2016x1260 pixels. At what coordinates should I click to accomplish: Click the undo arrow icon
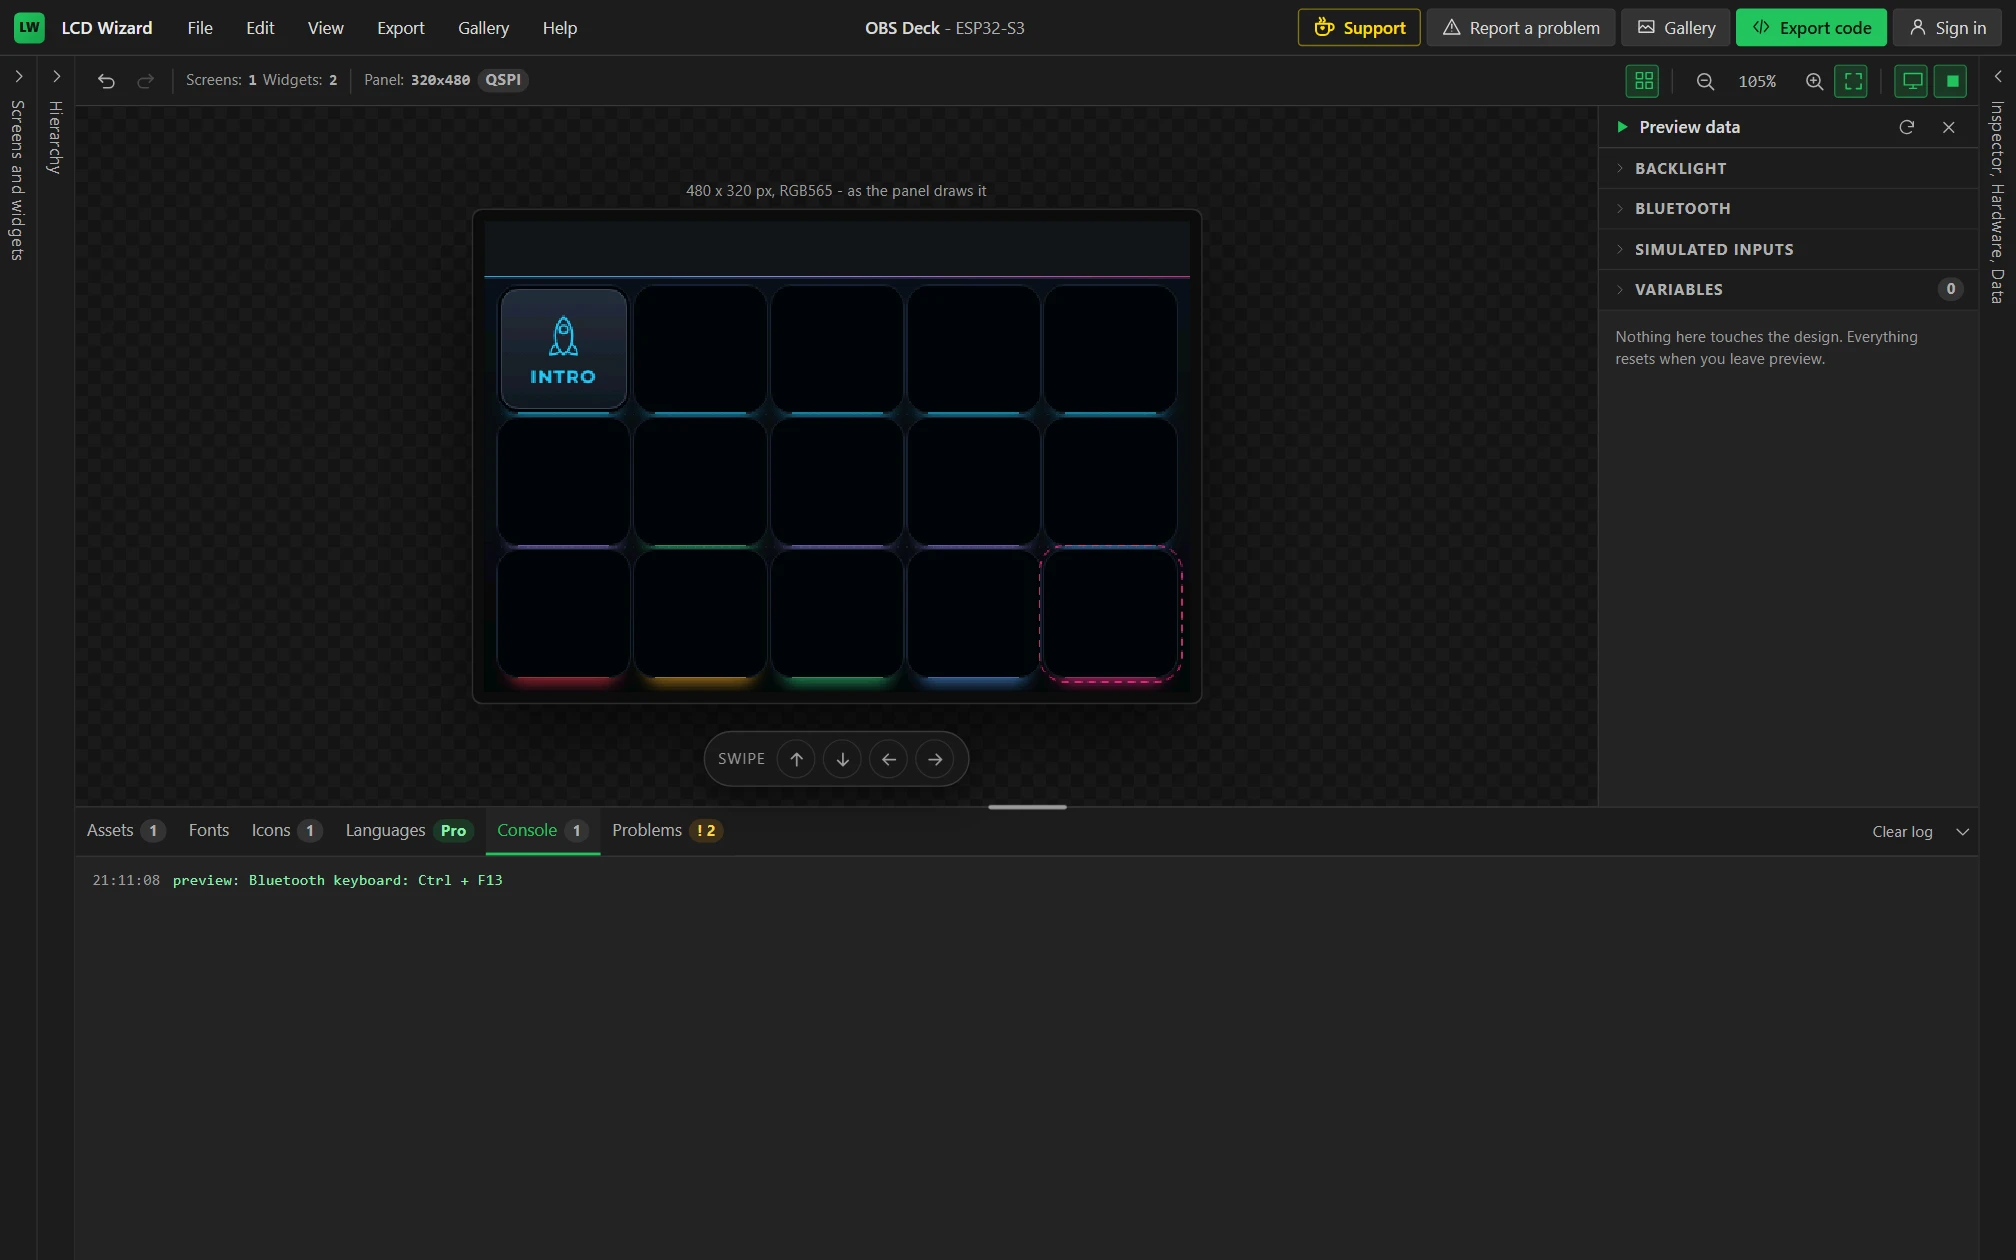click(106, 81)
